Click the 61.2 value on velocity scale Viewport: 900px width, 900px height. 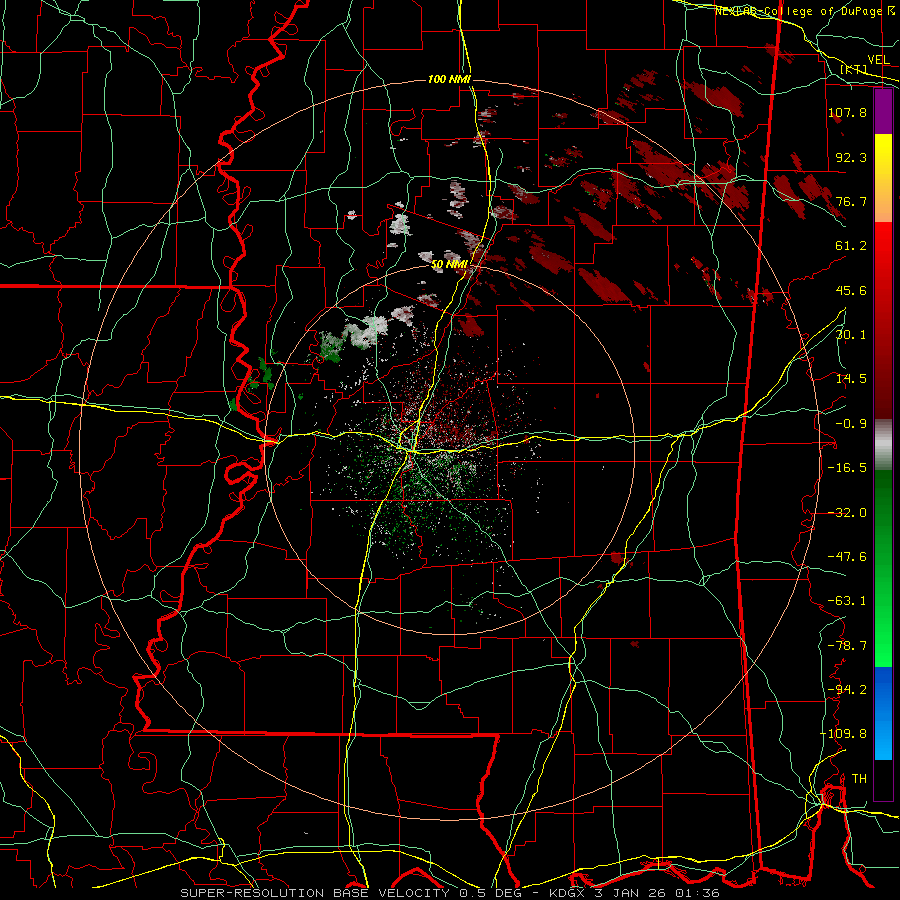(851, 246)
